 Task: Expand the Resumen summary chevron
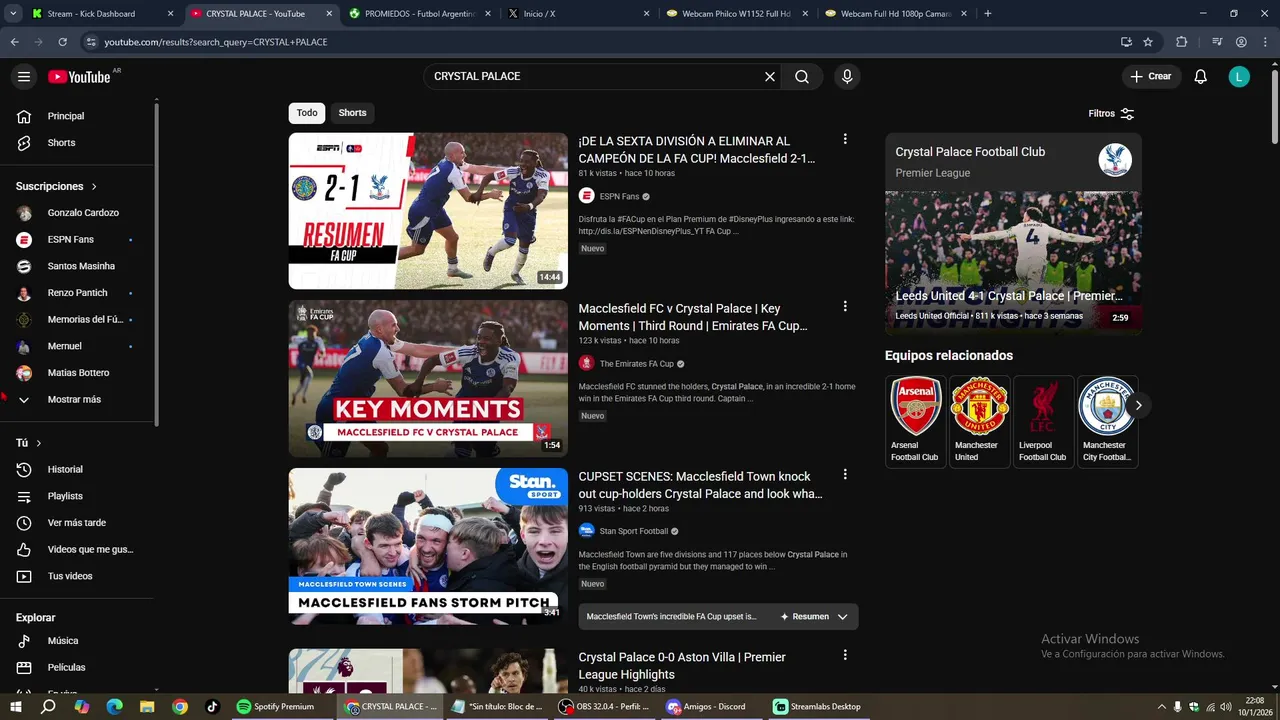click(842, 617)
